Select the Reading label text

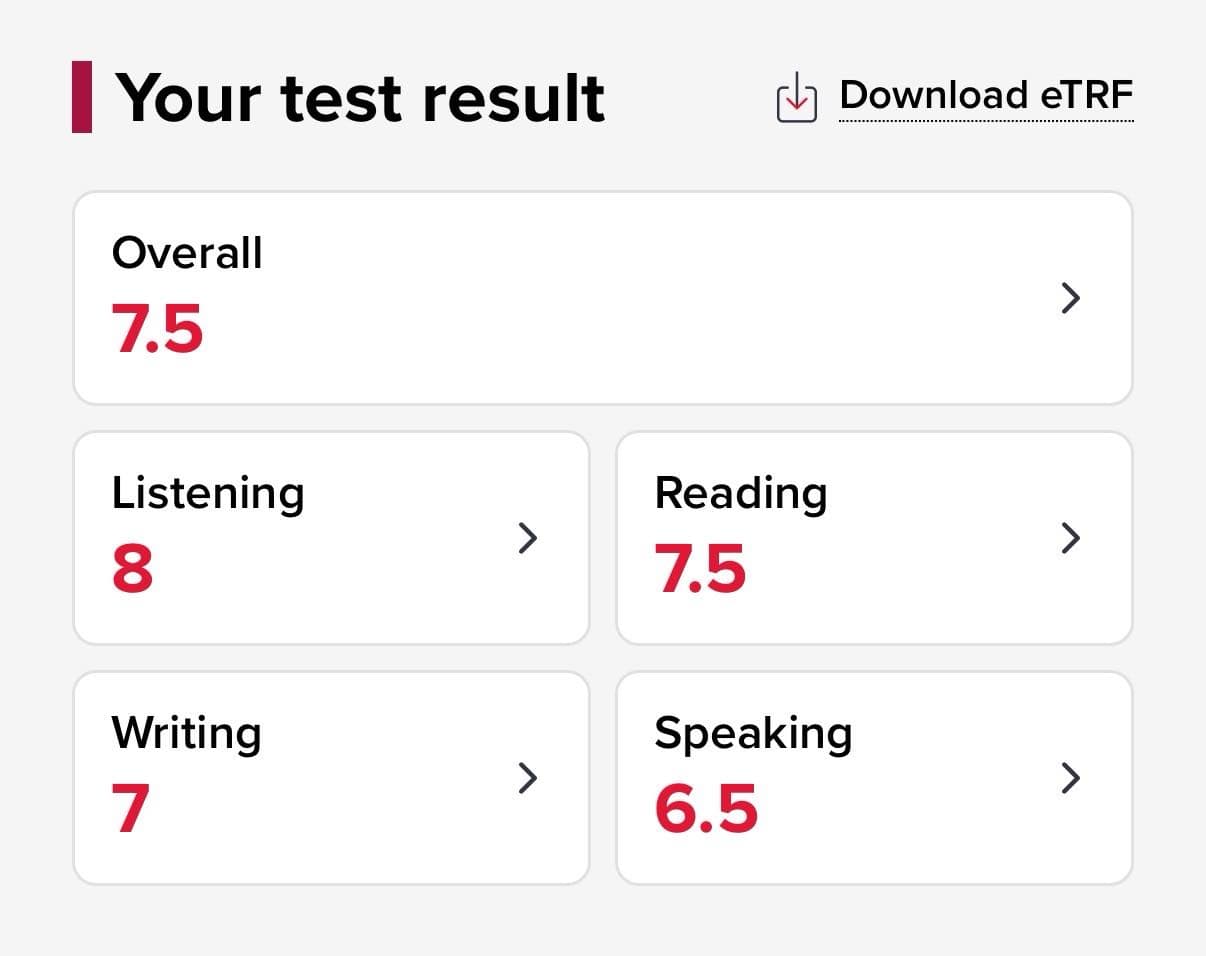(741, 495)
